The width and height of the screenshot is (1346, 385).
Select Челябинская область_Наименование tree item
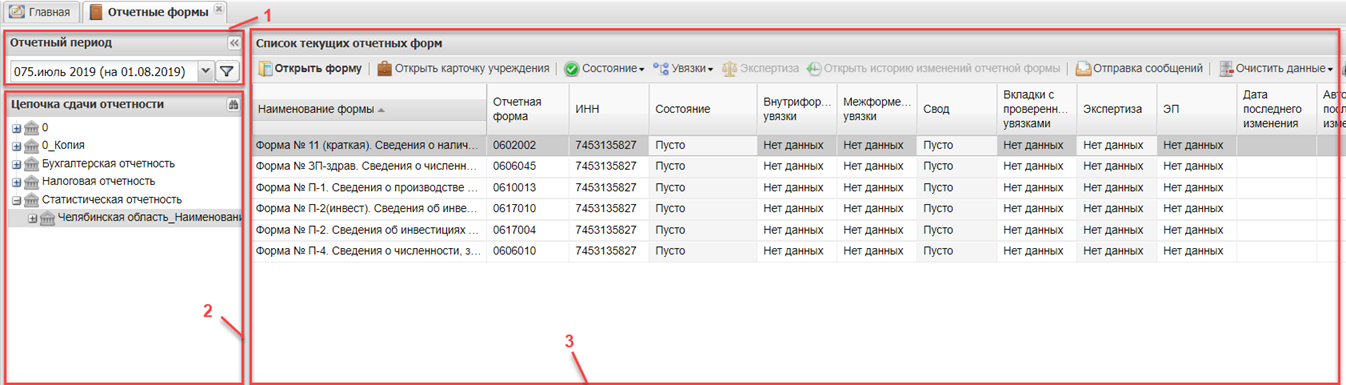pyautogui.click(x=149, y=217)
